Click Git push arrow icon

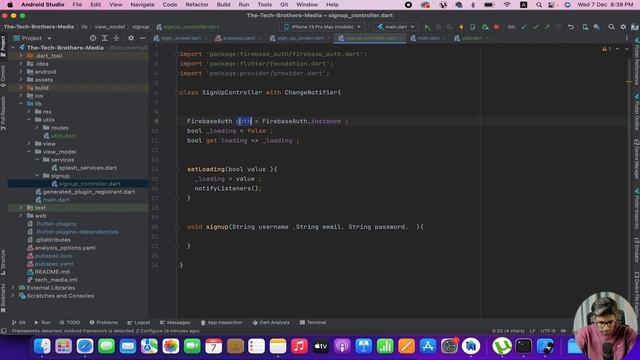point(547,27)
